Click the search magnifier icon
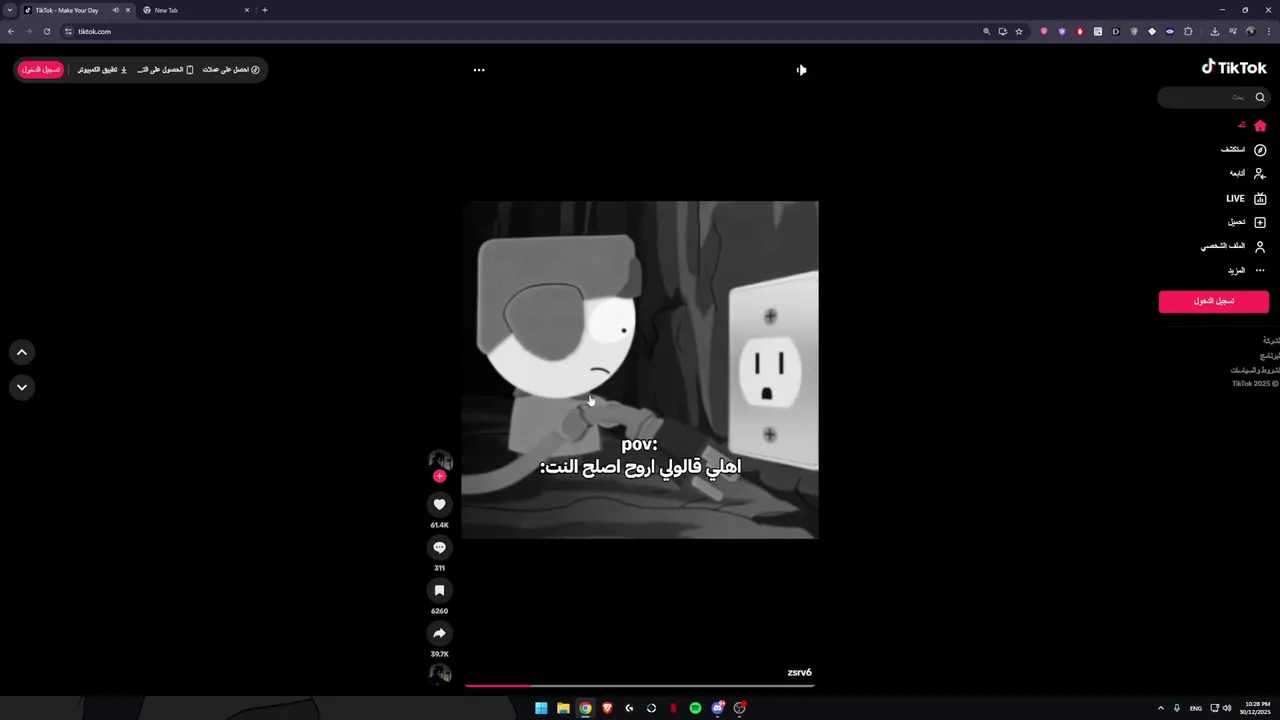 pos(1260,97)
